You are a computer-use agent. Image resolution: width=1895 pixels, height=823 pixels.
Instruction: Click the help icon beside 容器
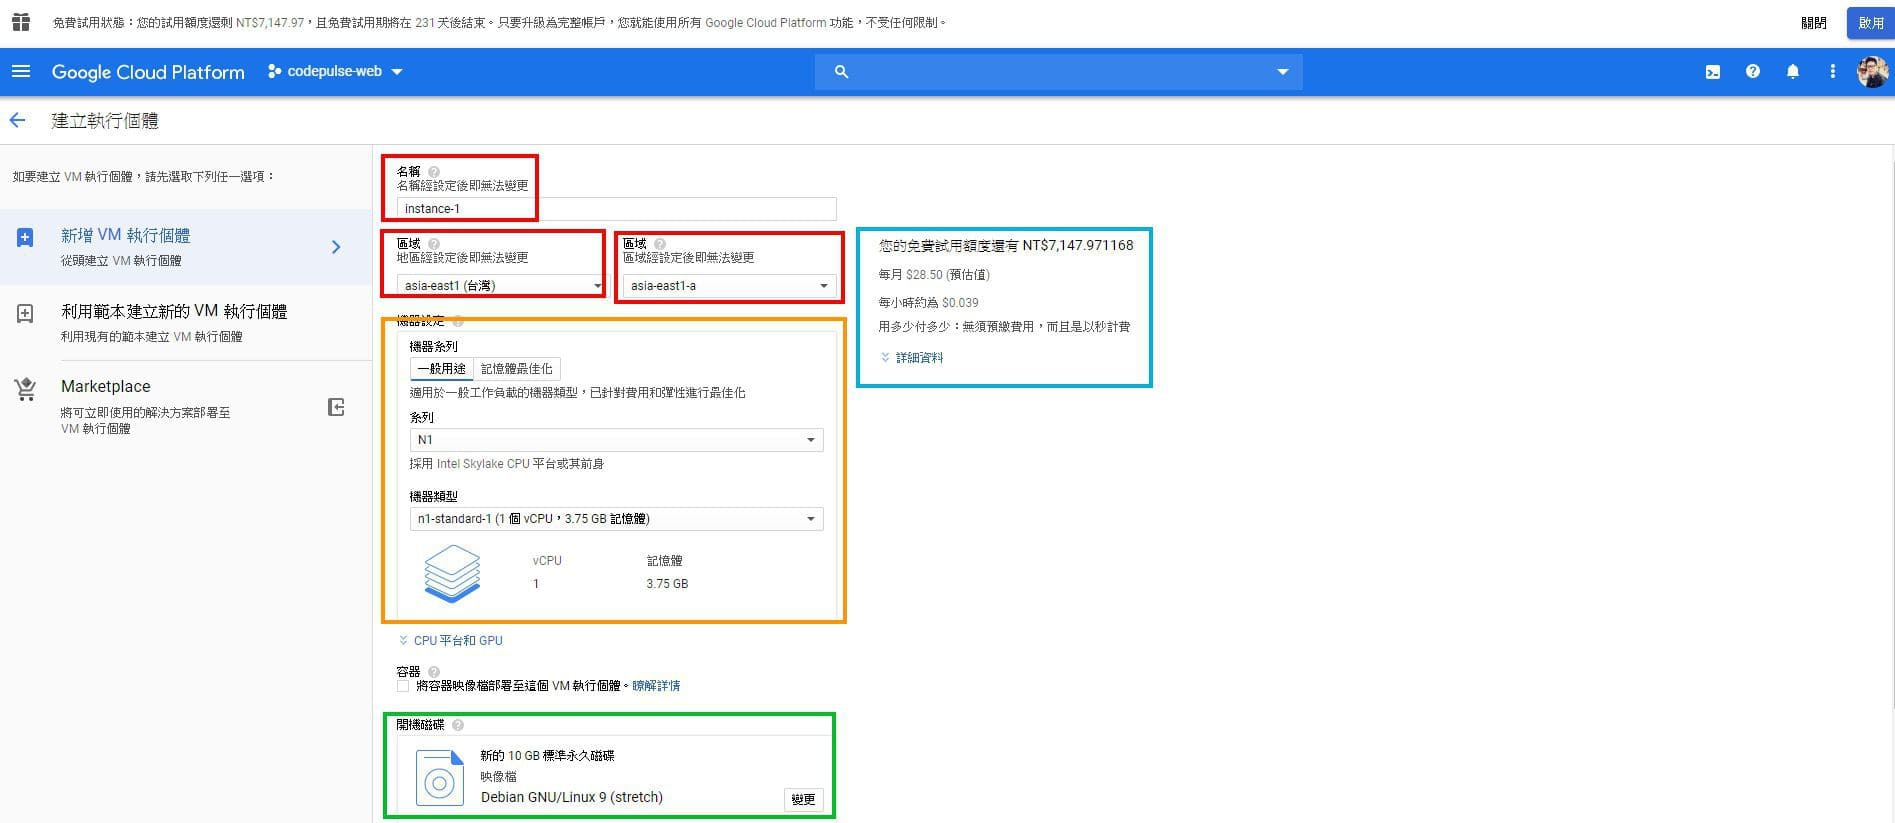point(434,672)
